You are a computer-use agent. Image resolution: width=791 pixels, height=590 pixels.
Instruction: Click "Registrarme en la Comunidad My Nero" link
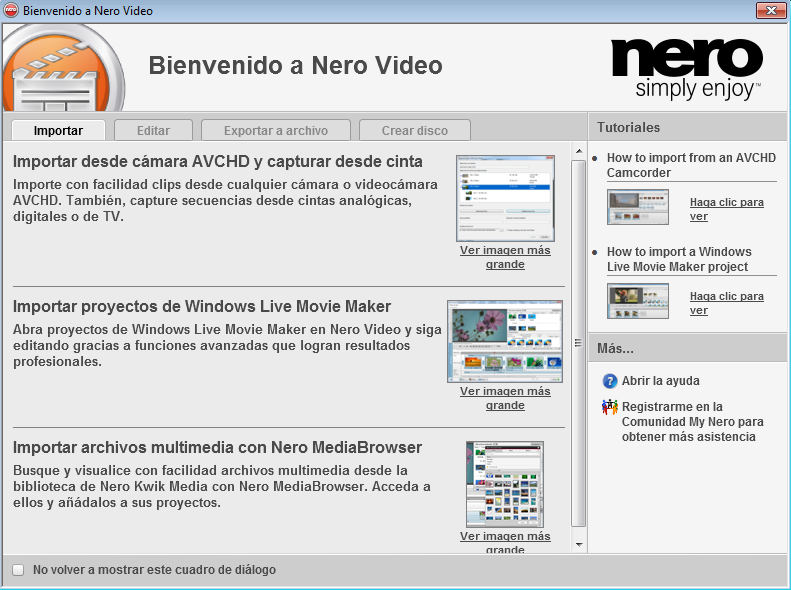pos(692,422)
